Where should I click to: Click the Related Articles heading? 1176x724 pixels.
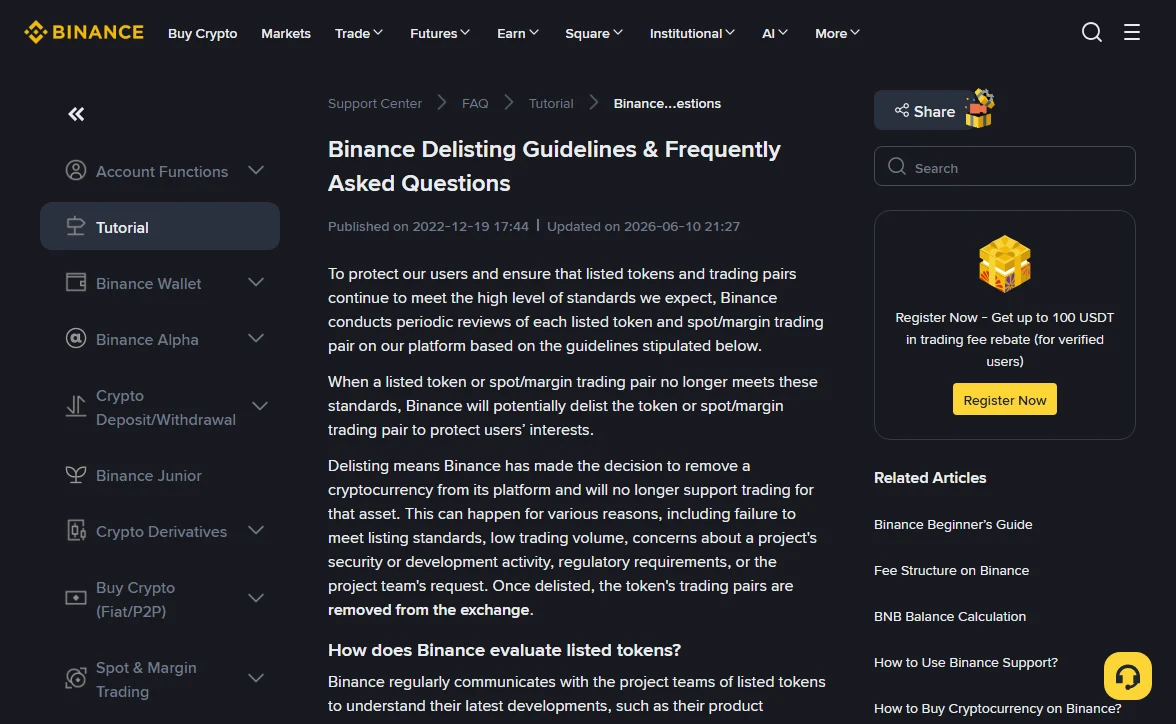929,477
